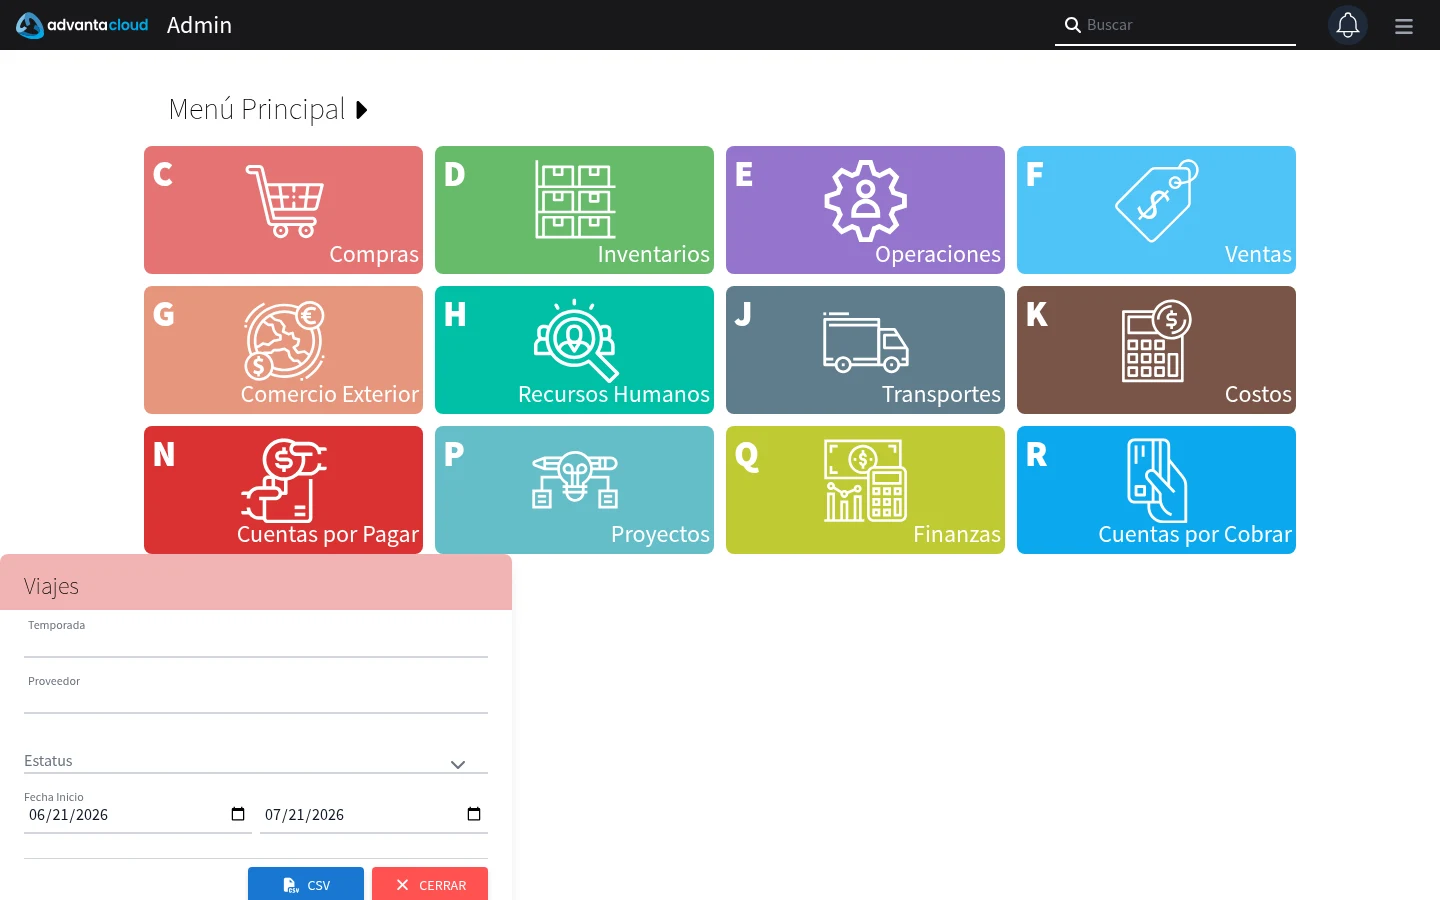
Task: Open the Compras shopping cart icon
Action: 284,201
